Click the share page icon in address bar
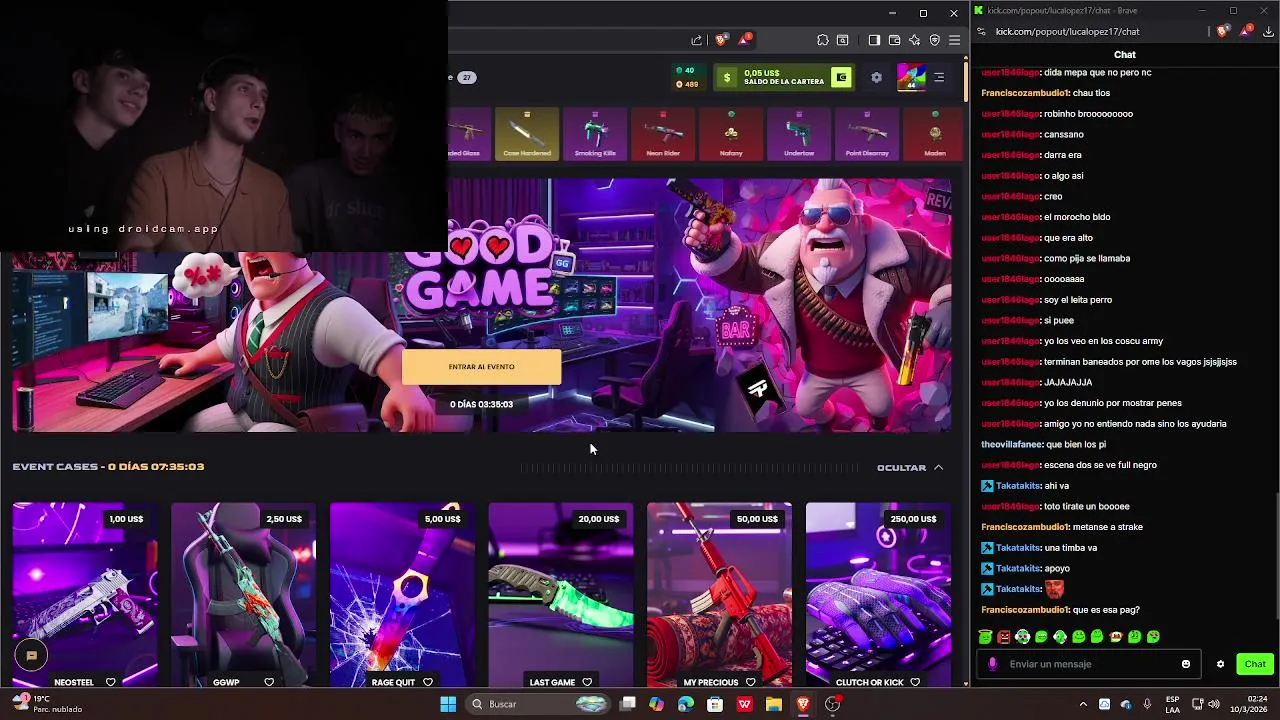This screenshot has height=720, width=1280. point(697,40)
